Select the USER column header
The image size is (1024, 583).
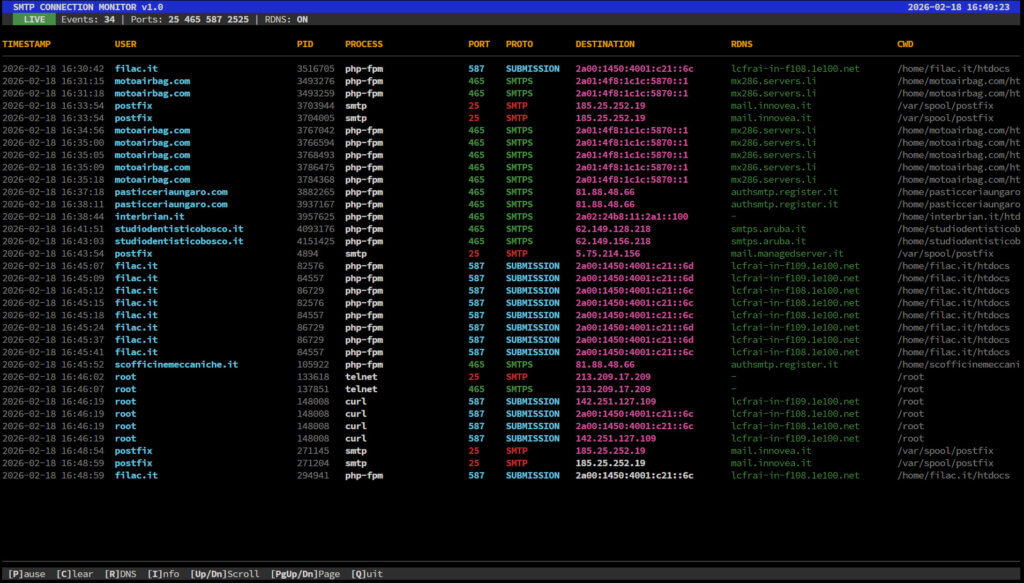[125, 44]
